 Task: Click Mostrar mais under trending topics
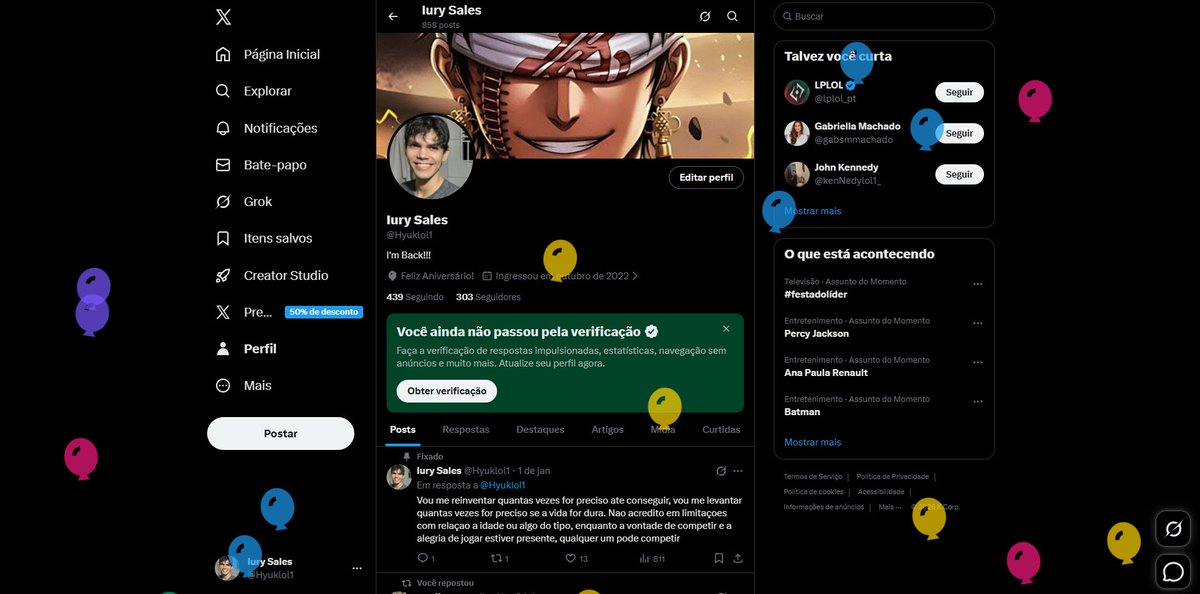(x=812, y=442)
